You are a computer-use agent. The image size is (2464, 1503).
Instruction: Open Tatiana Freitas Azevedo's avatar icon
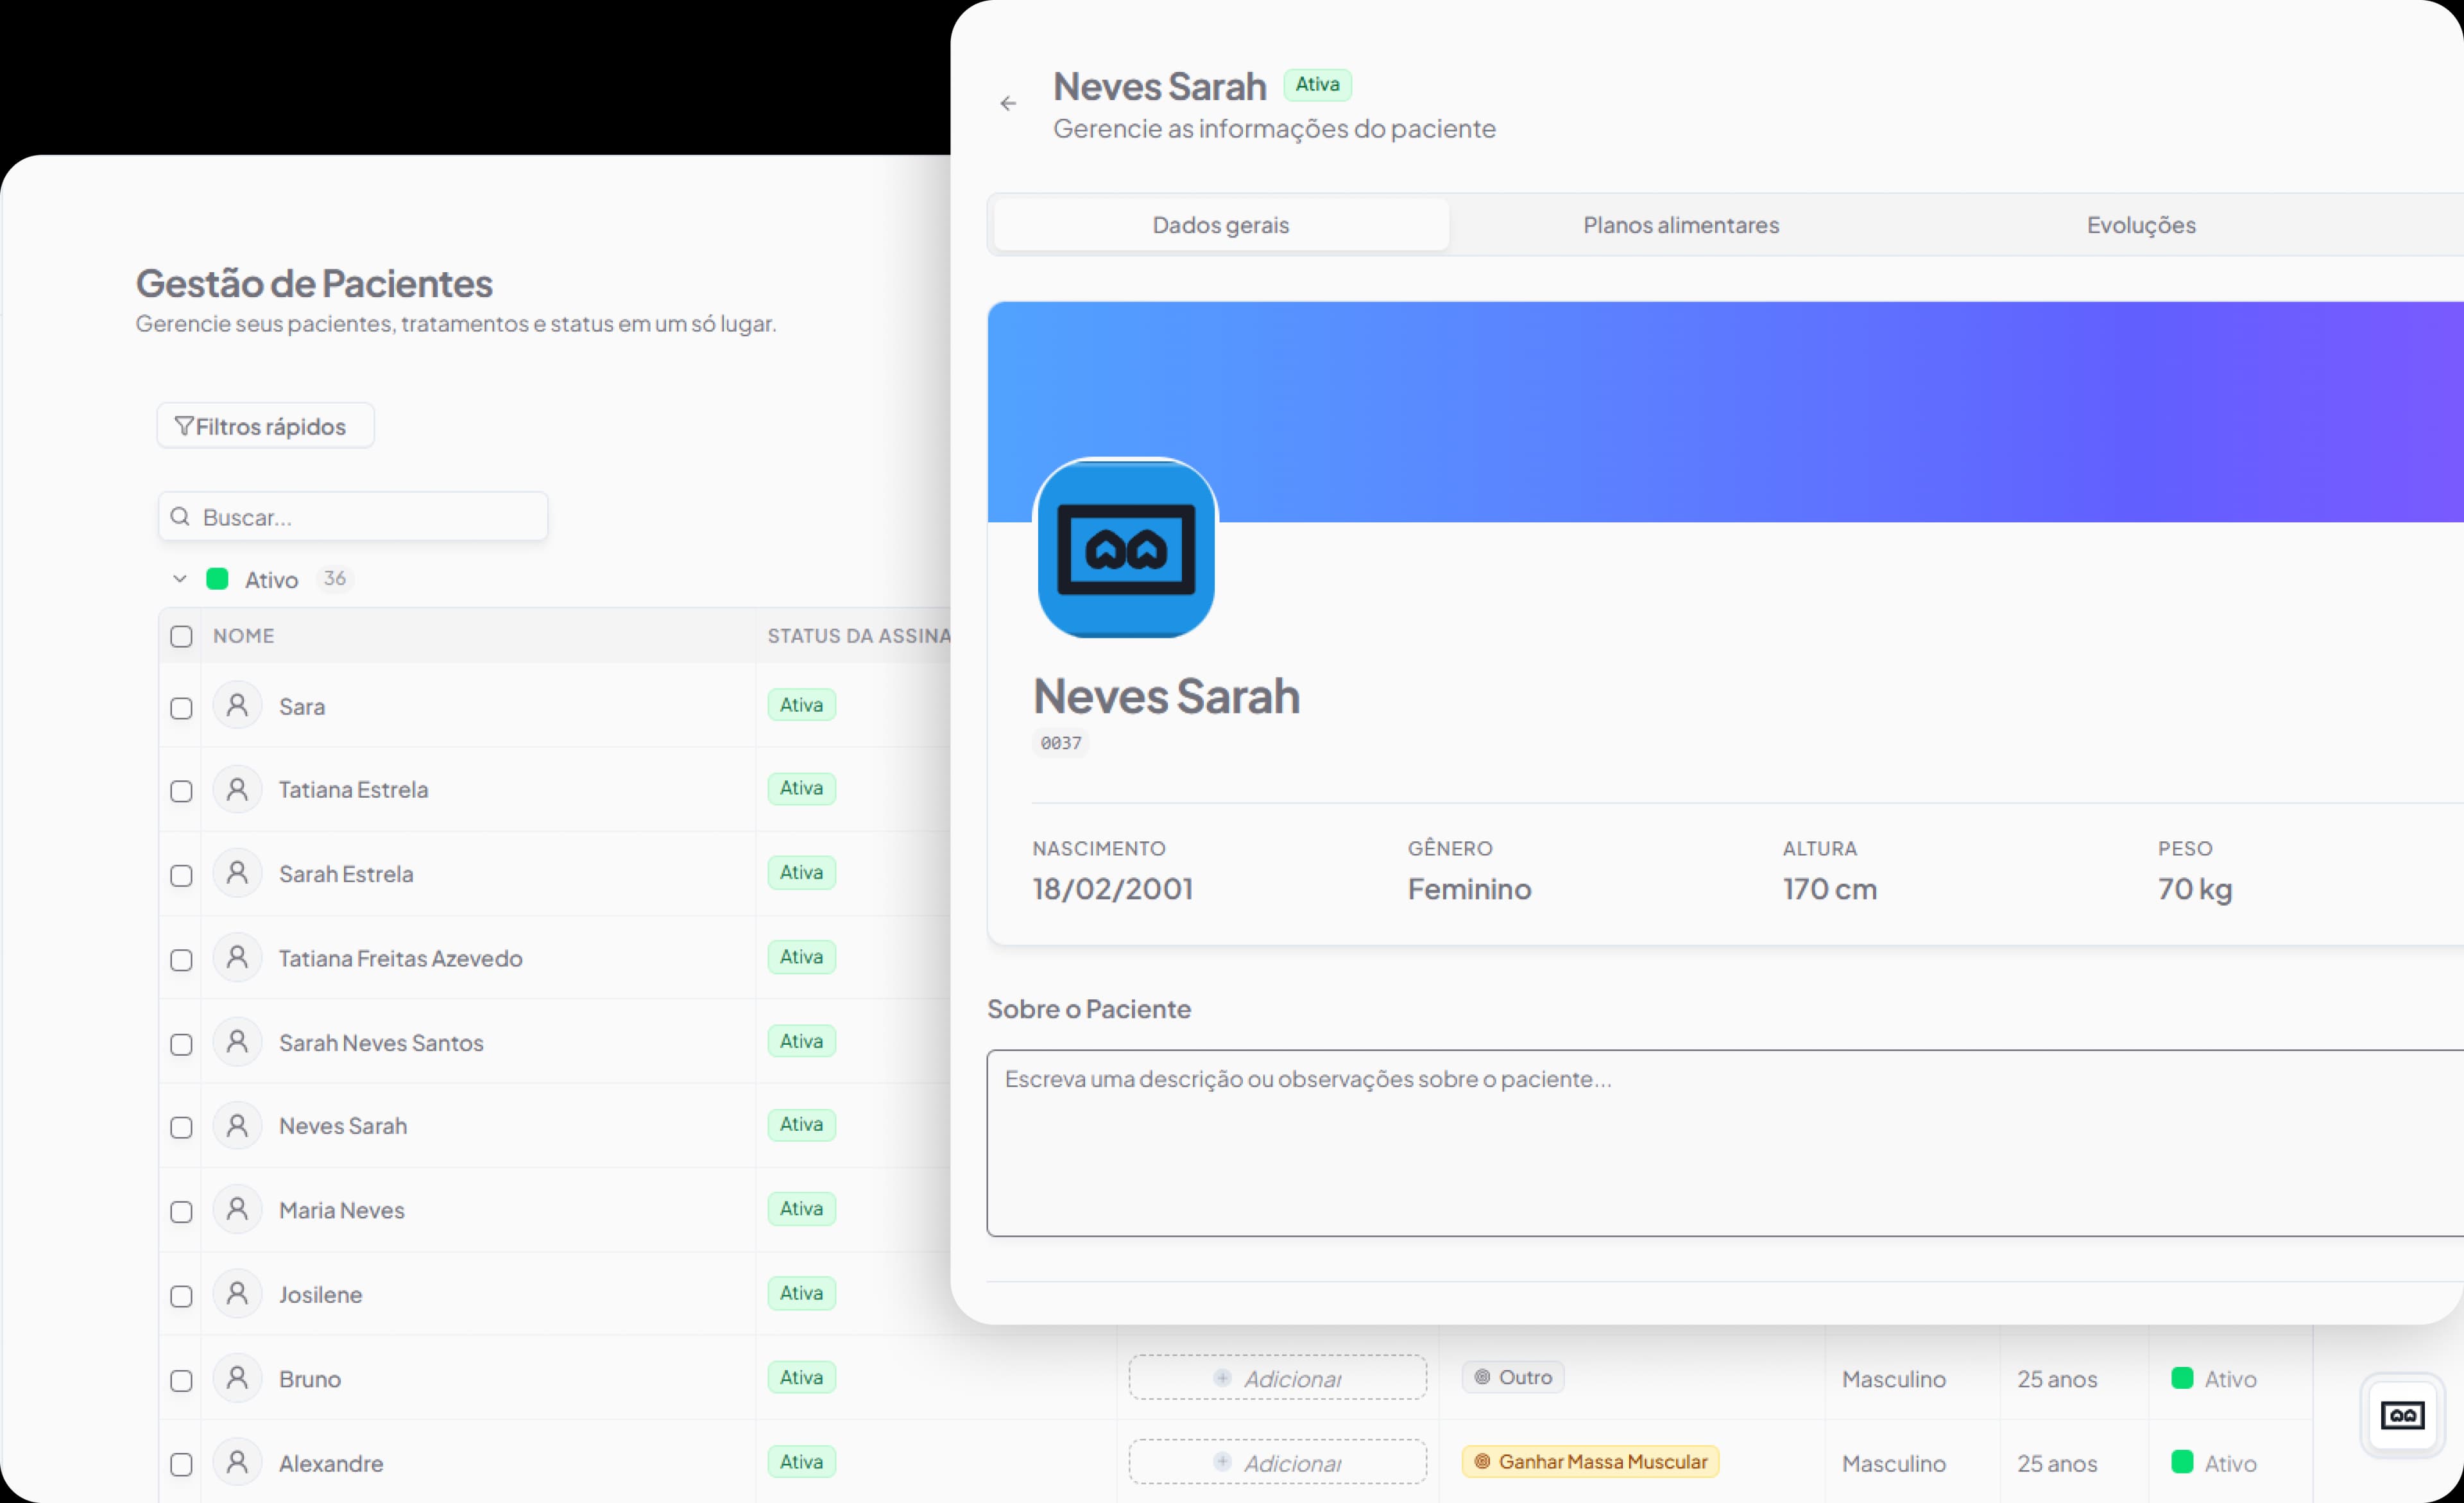pos(237,958)
